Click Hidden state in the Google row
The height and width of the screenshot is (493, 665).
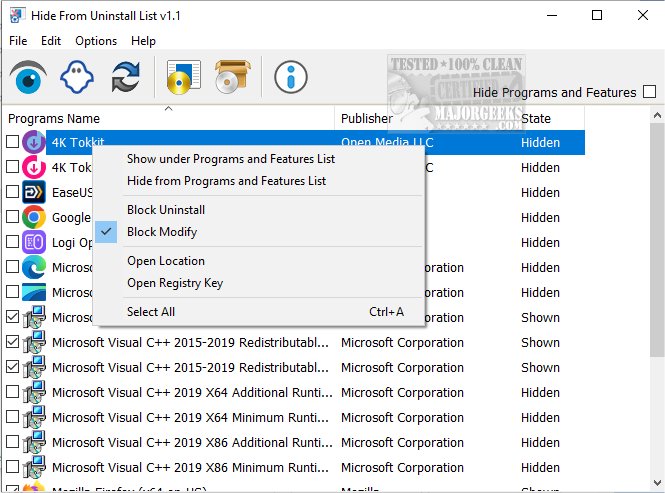pyautogui.click(x=540, y=217)
